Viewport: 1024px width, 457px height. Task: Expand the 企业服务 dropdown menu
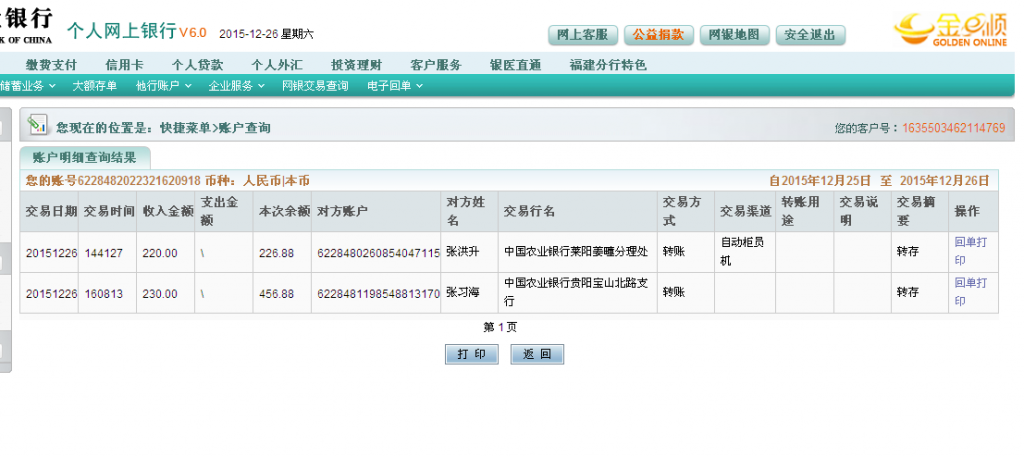(236, 86)
